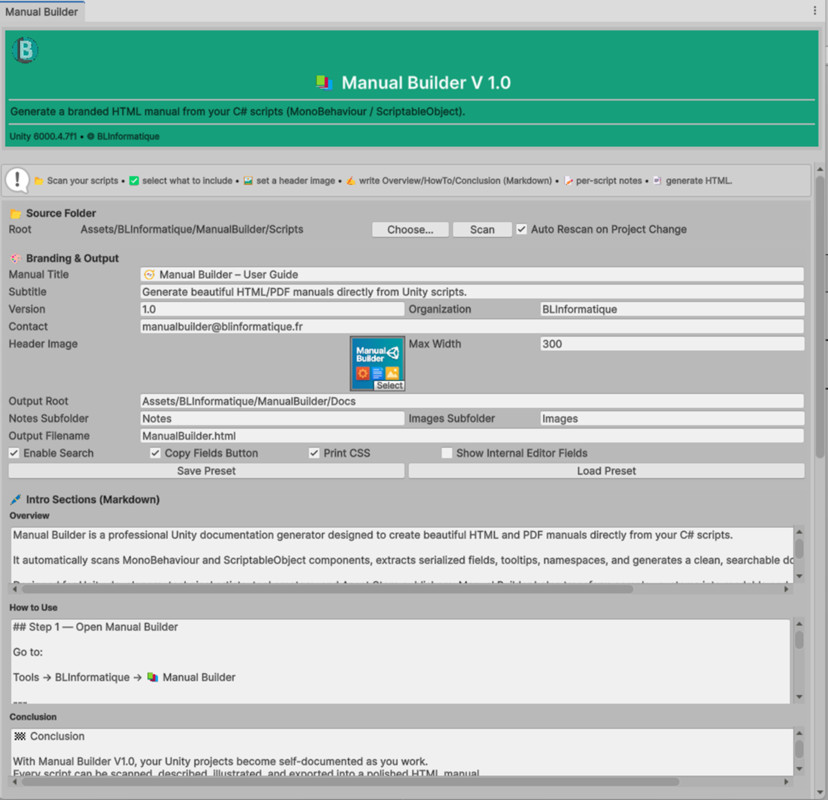Click the Overview horizontal scrollbar thumb
This screenshot has height=800, width=828.
(327, 589)
